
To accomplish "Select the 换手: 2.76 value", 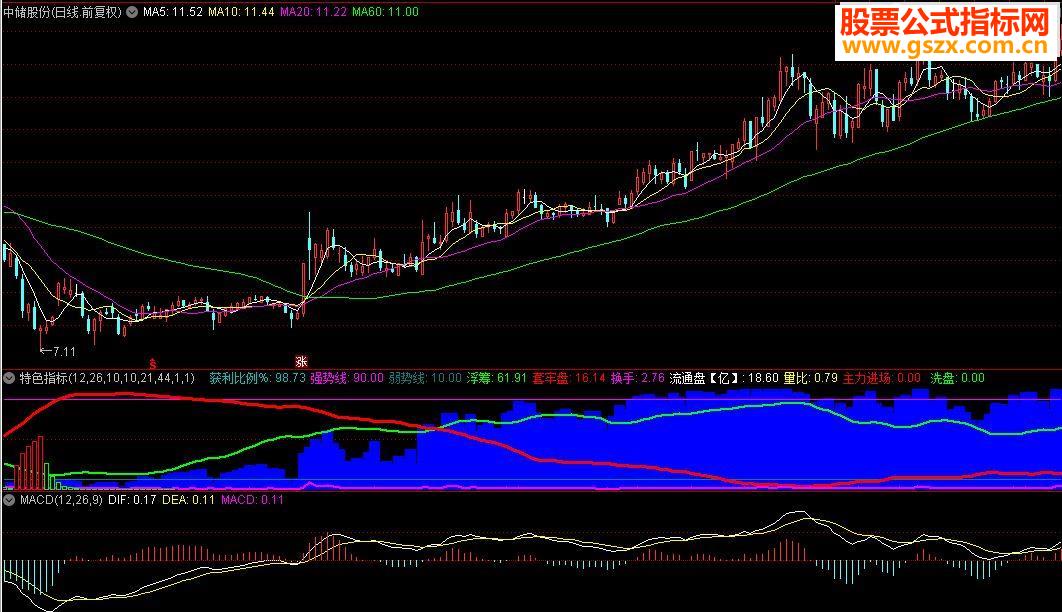I will pyautogui.click(x=637, y=378).
